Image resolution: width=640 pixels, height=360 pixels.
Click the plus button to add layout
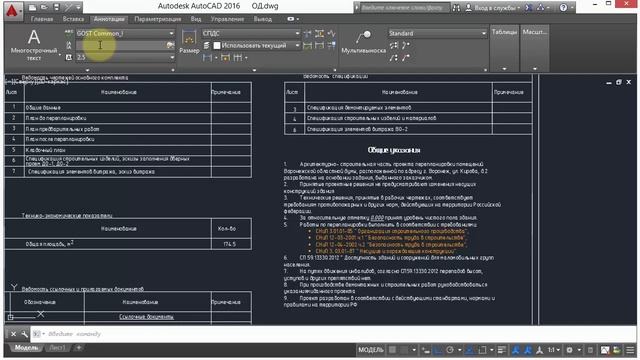click(78, 348)
